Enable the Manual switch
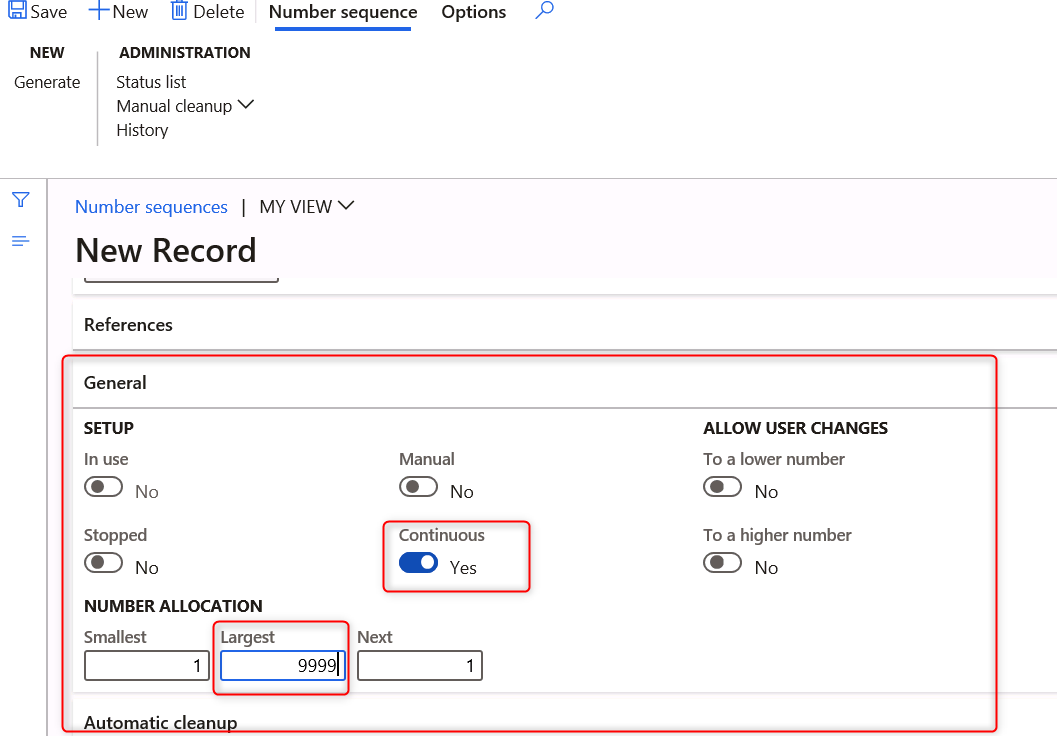1057x736 pixels. 418,486
